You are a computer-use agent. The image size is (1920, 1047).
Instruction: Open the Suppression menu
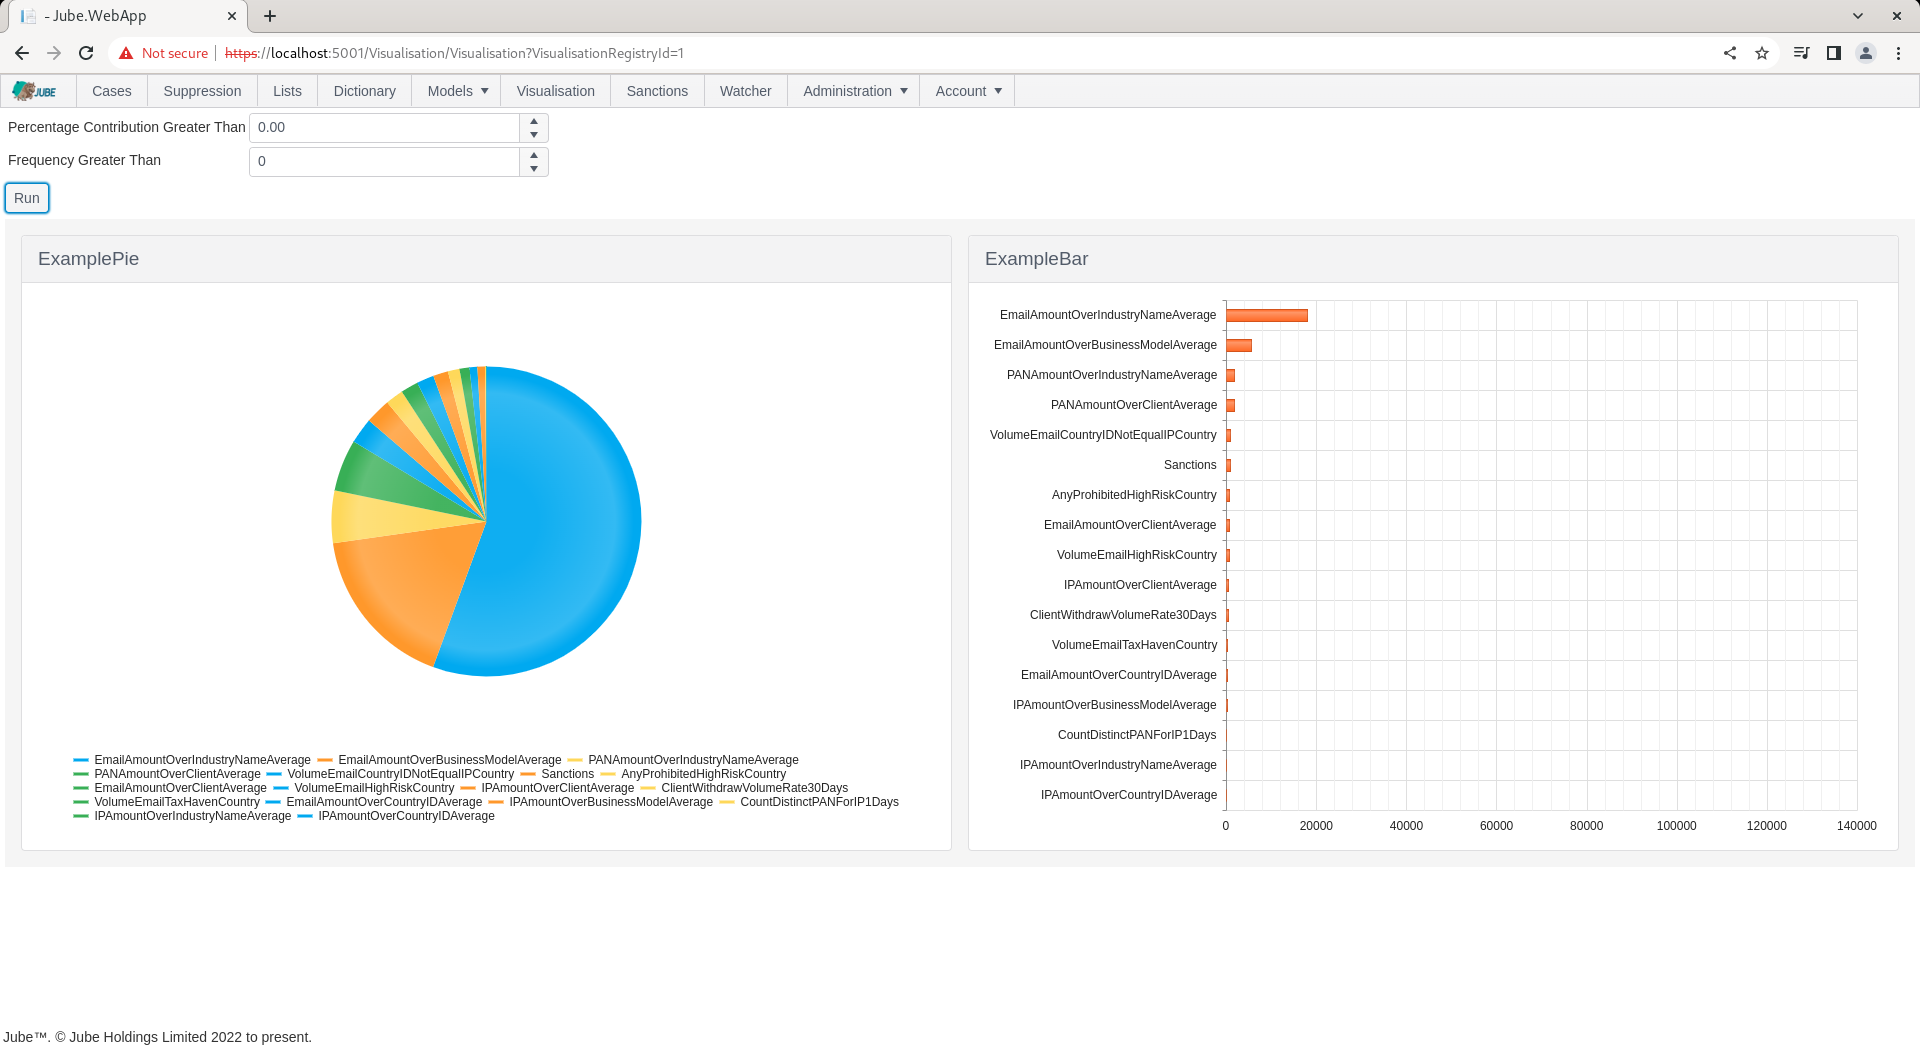tap(202, 91)
